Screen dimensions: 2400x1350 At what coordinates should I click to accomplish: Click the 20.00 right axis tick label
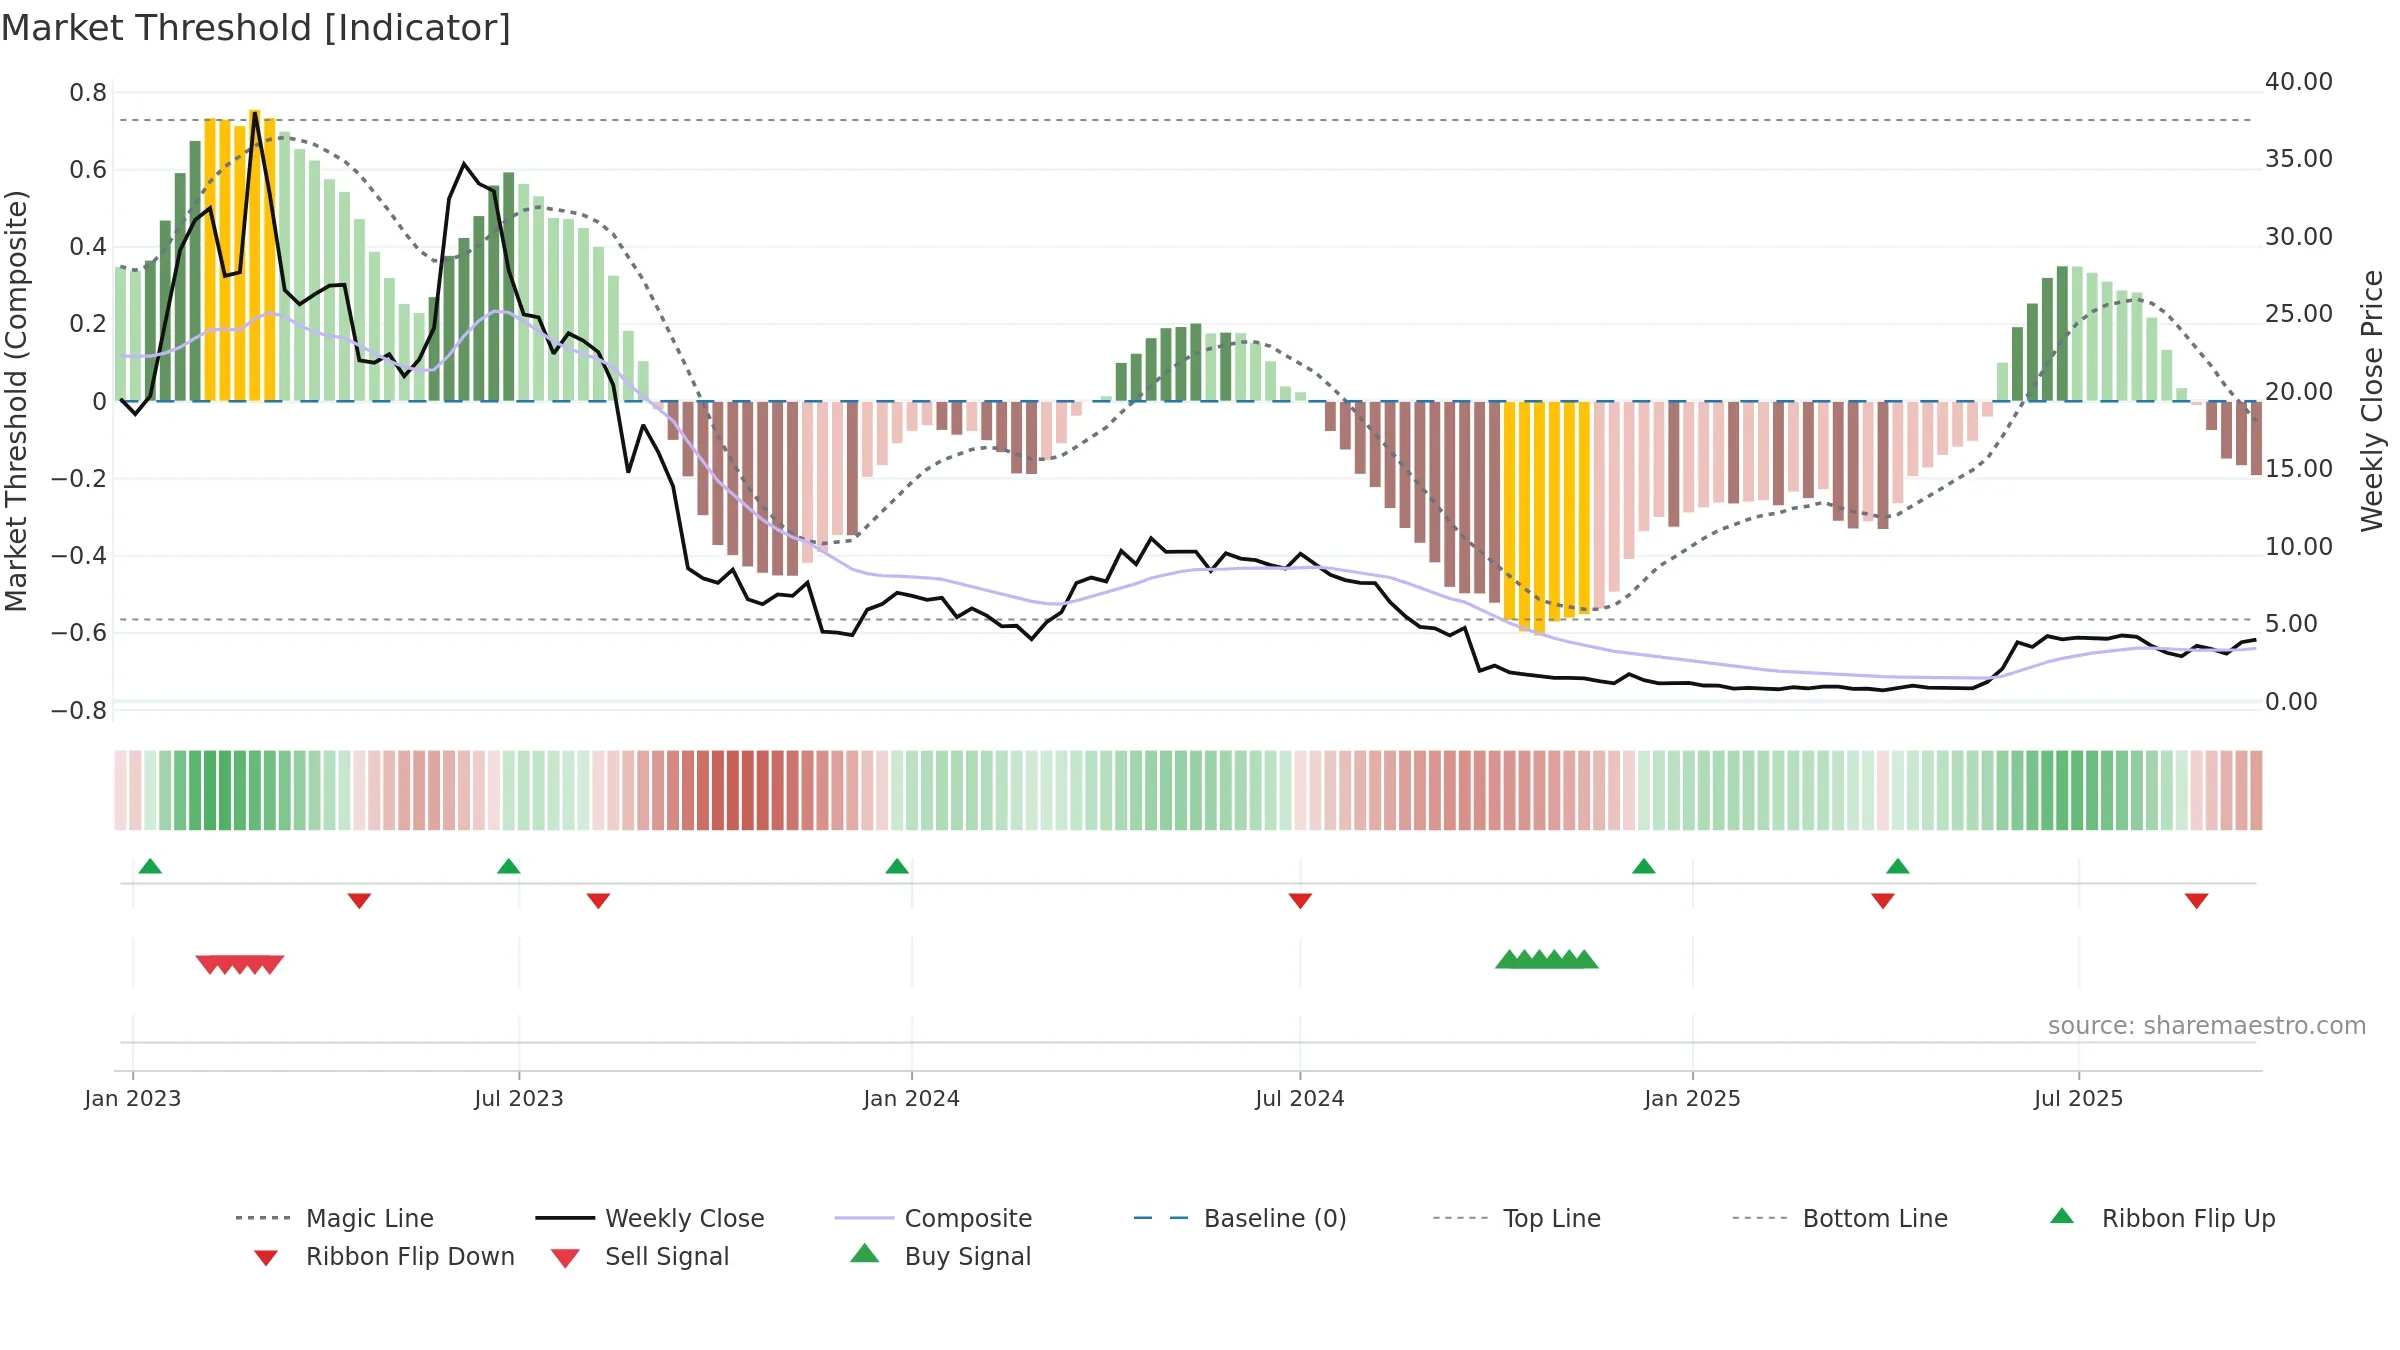click(2299, 392)
